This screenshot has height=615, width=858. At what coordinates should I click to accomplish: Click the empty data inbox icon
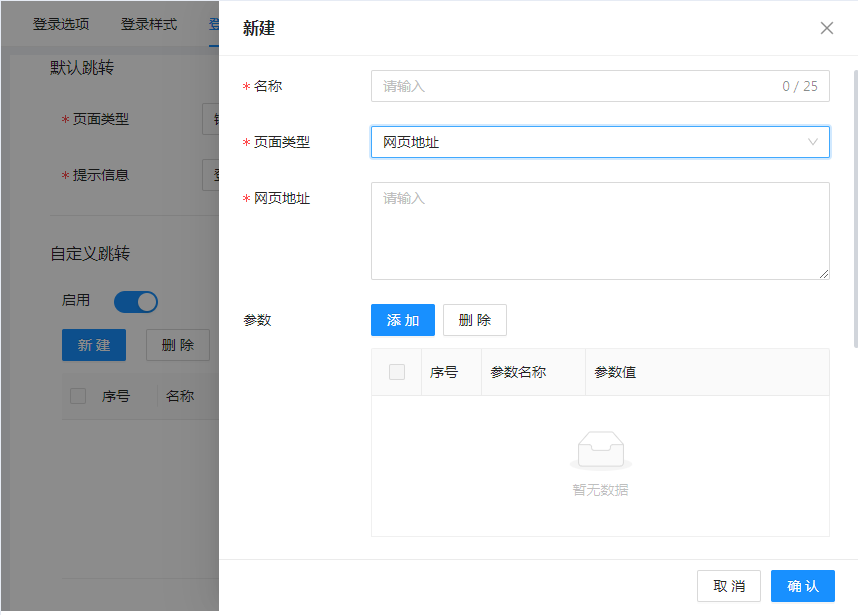tap(600, 451)
